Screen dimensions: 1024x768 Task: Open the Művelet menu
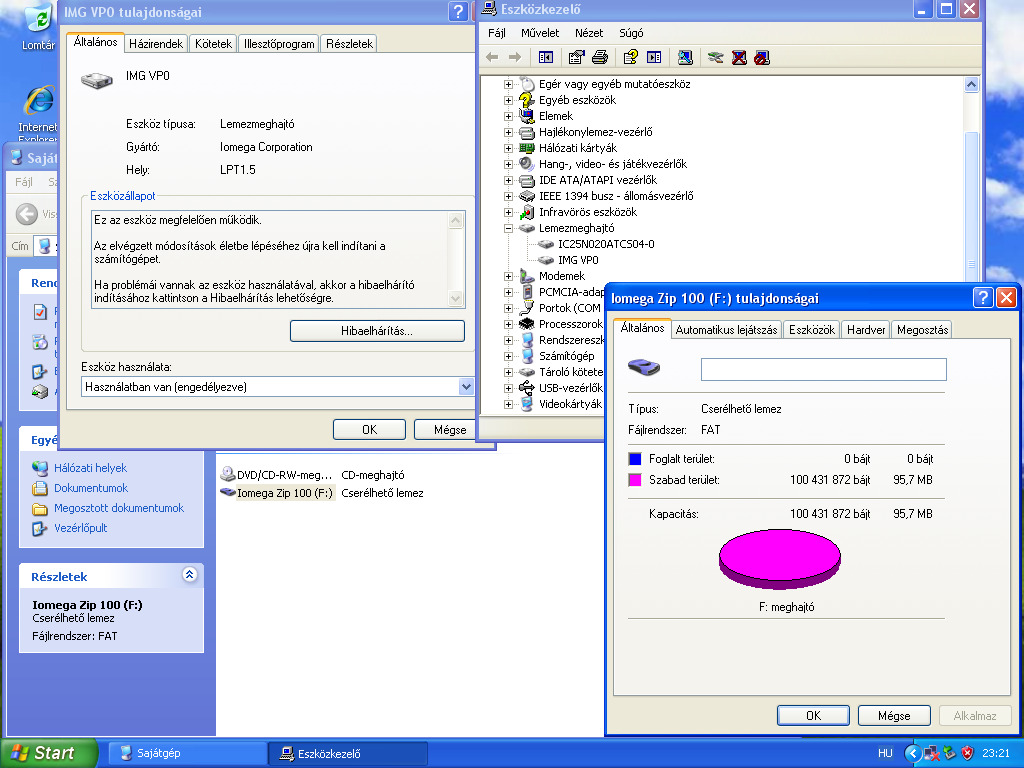point(539,33)
